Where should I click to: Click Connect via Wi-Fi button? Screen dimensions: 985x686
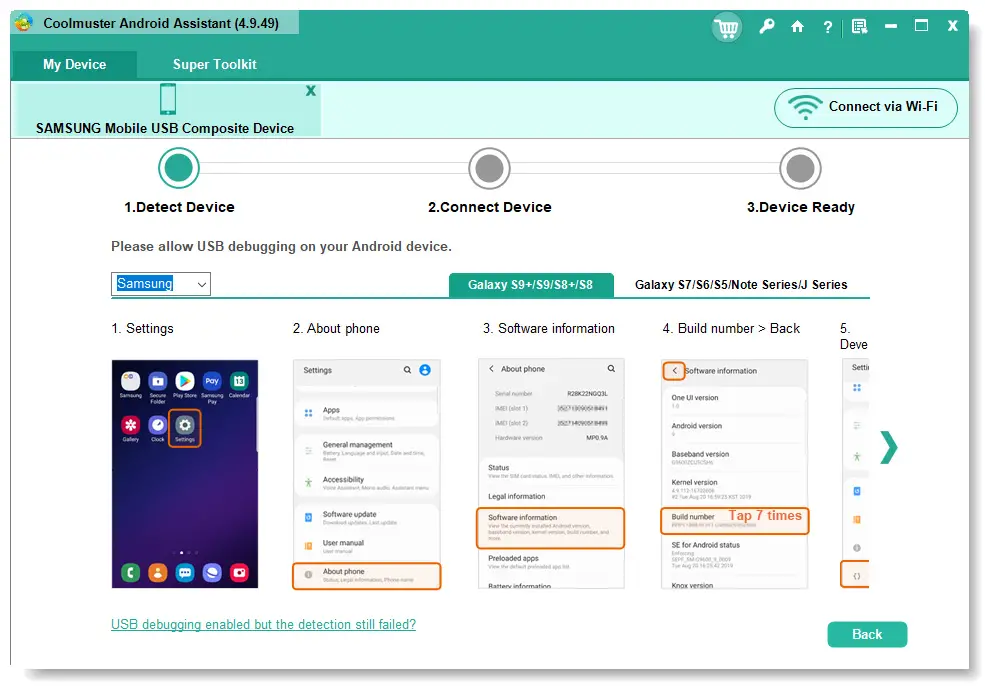866,107
